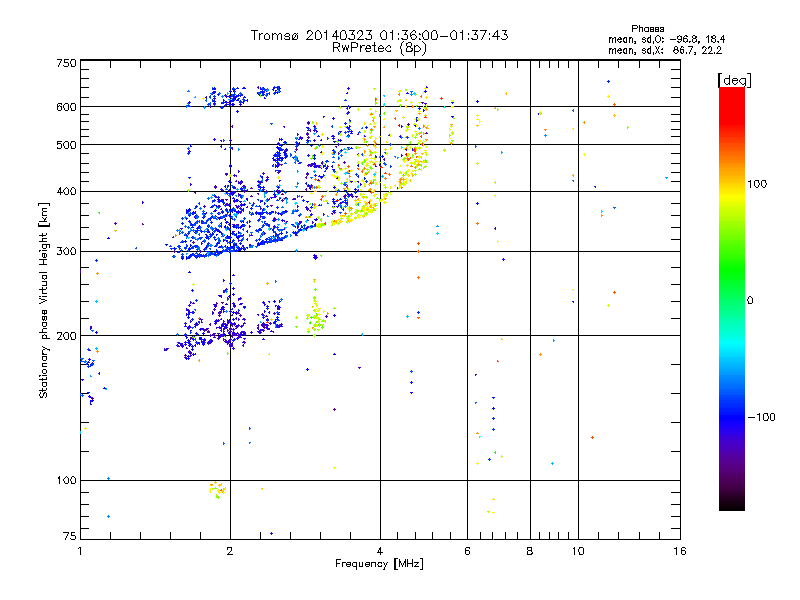800x600 pixels.
Task: Click the yellow-orange point cluster just below 100 km
Action: click(218, 489)
